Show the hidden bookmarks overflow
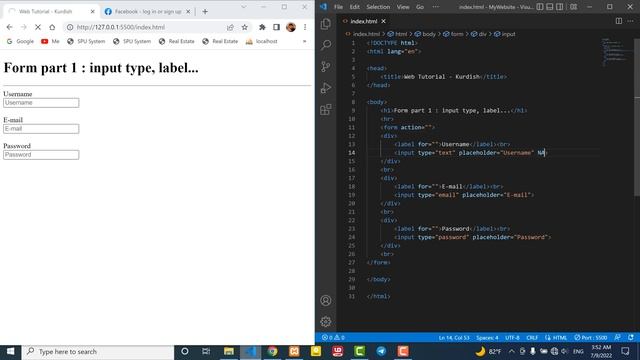640x360 pixels. coord(304,41)
